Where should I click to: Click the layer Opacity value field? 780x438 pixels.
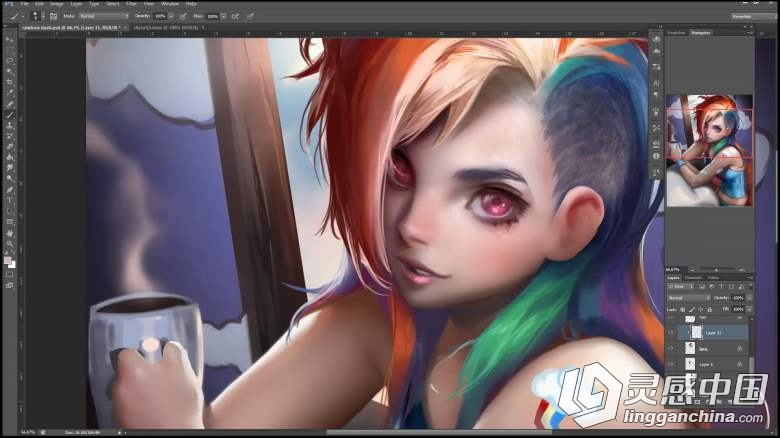point(738,298)
